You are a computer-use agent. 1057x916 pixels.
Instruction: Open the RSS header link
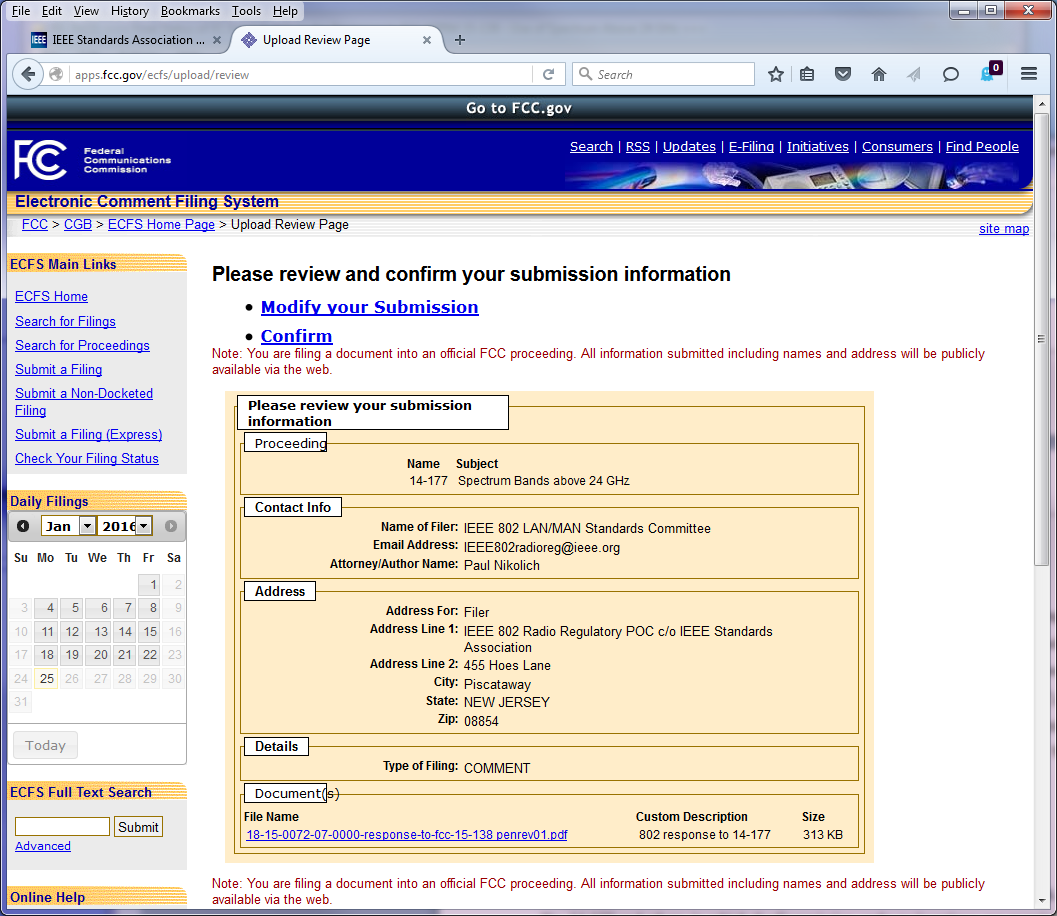(x=638, y=146)
